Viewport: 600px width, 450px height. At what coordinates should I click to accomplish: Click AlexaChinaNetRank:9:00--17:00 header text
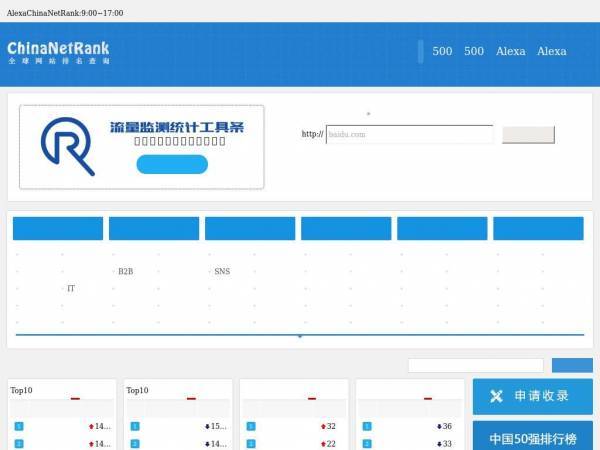point(65,13)
